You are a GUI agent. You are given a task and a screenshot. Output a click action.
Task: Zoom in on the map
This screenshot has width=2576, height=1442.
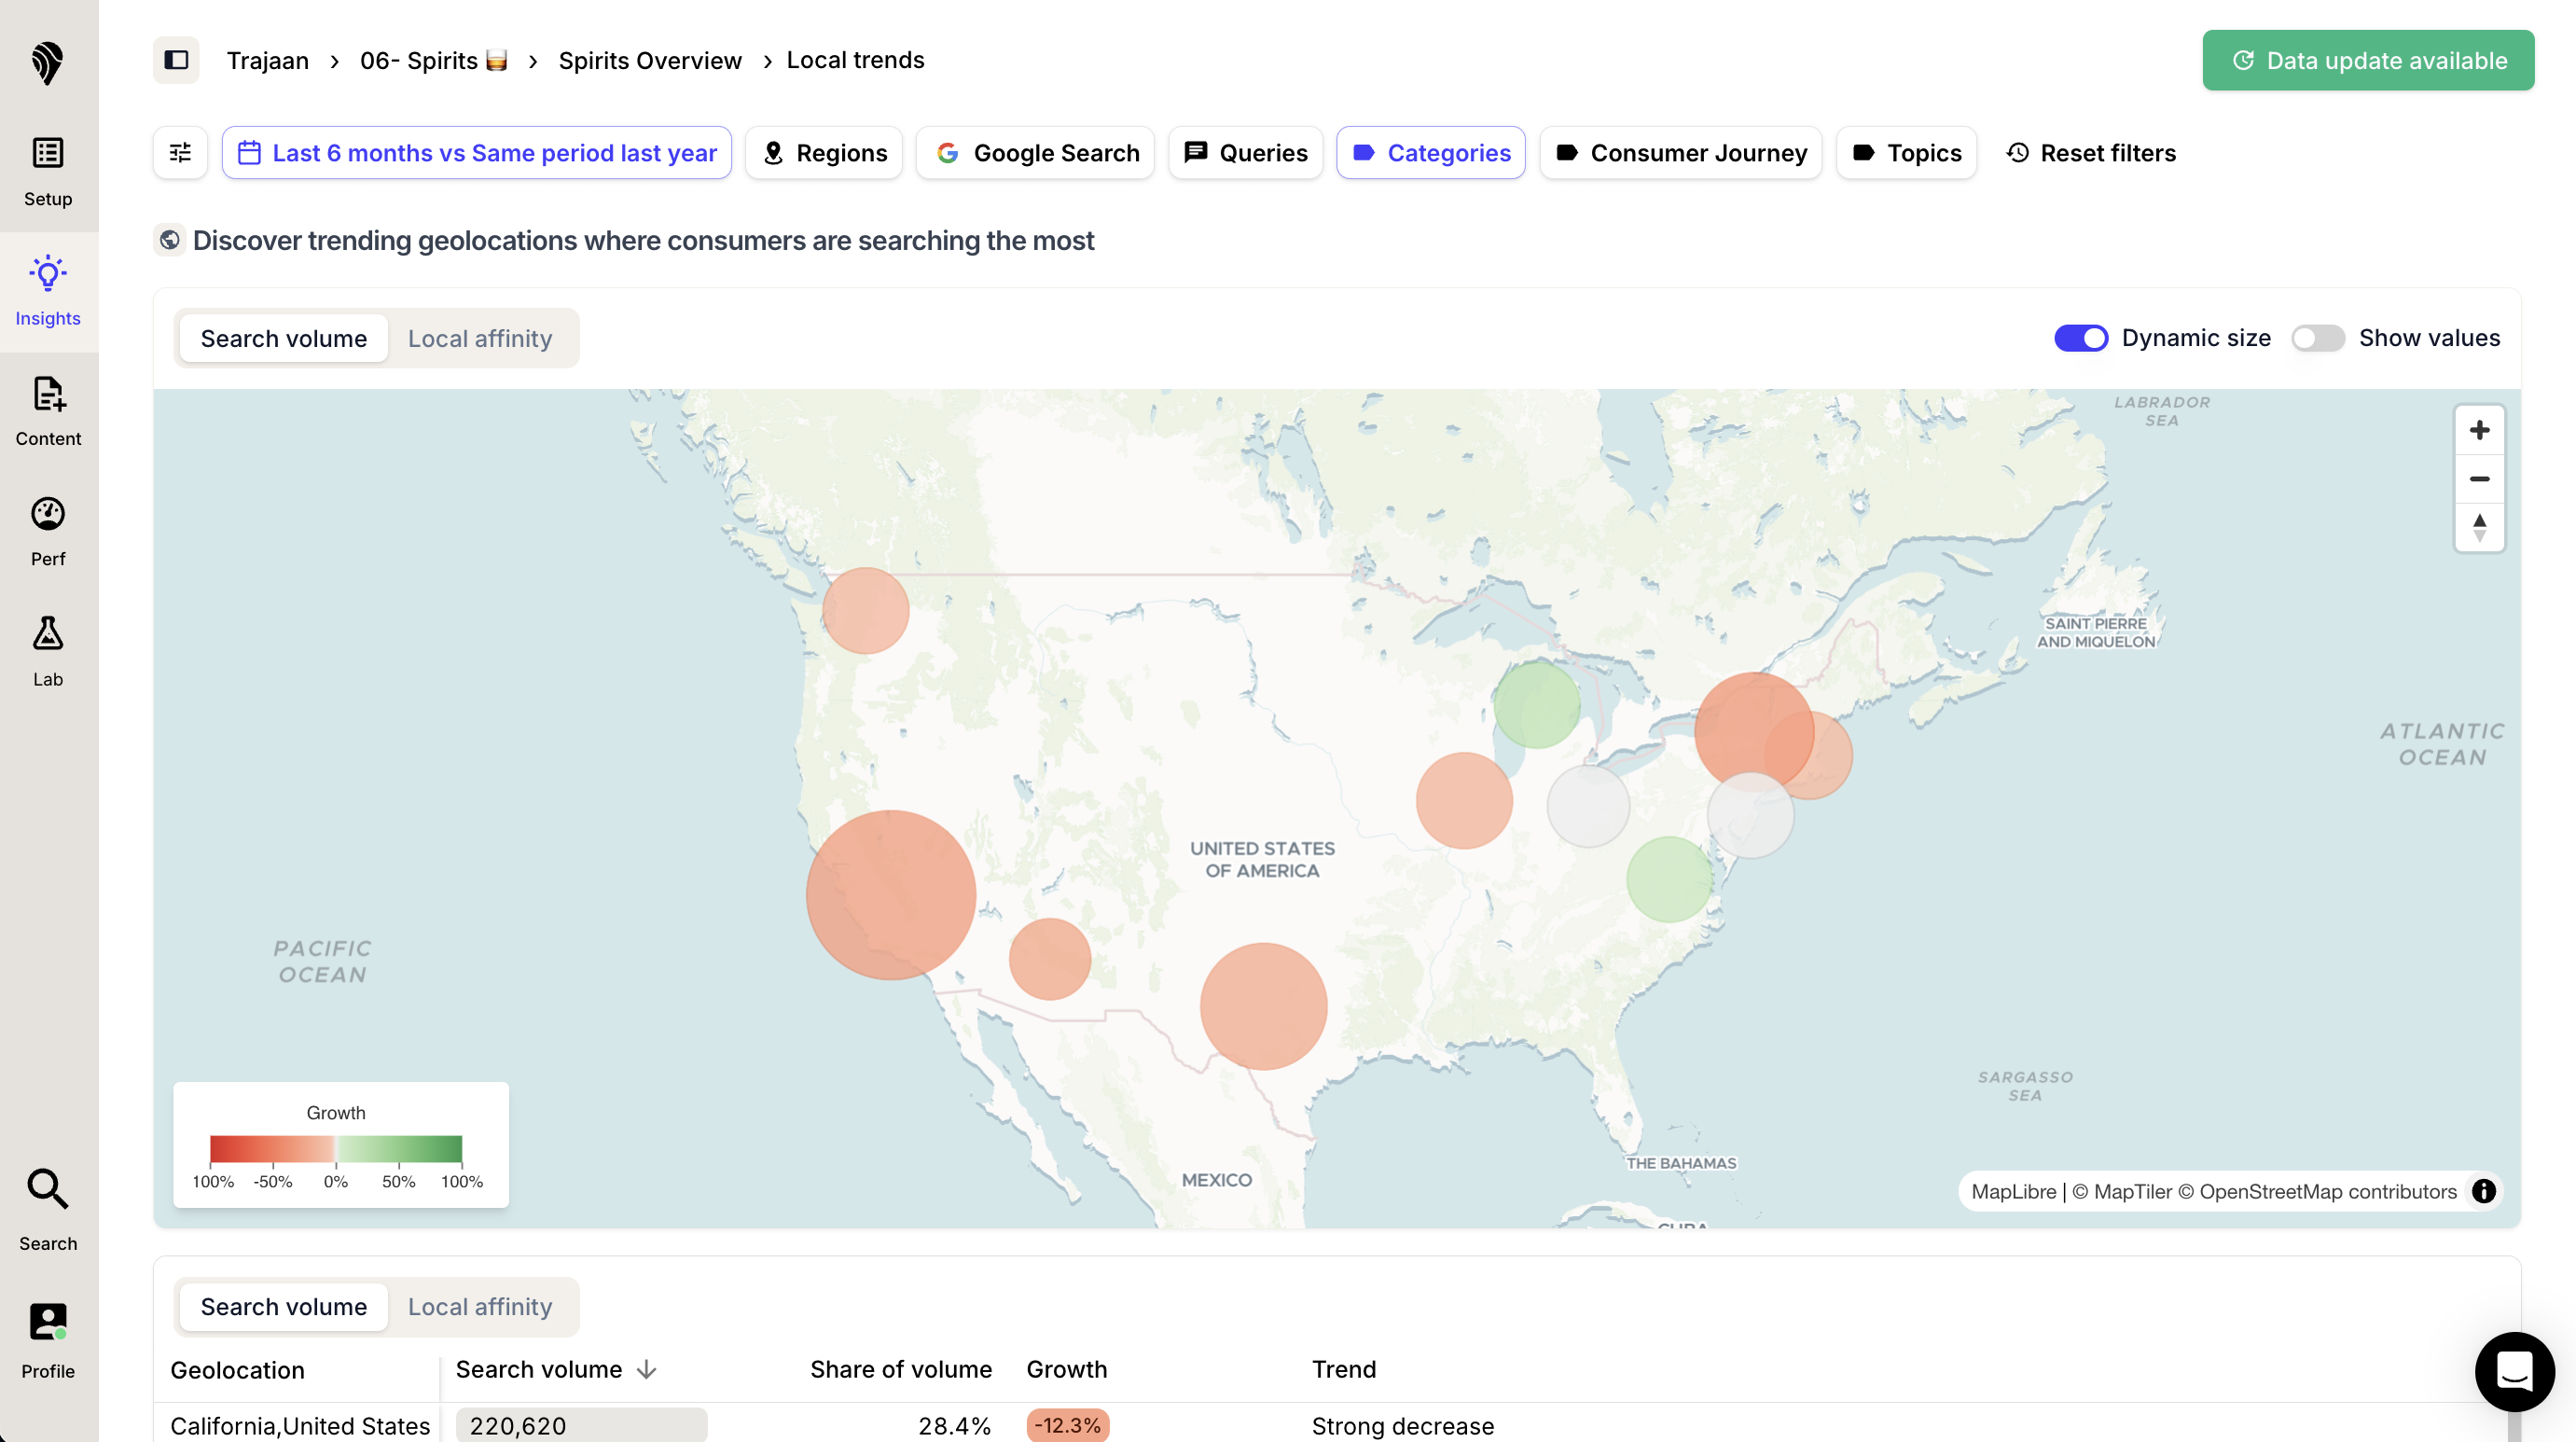2480,430
